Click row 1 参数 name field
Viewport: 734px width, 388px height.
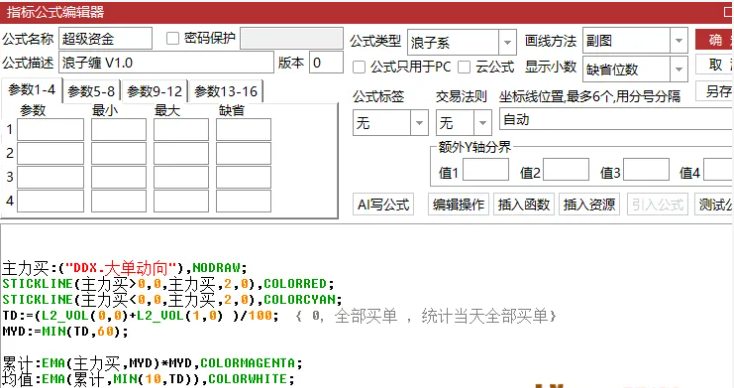coord(51,130)
